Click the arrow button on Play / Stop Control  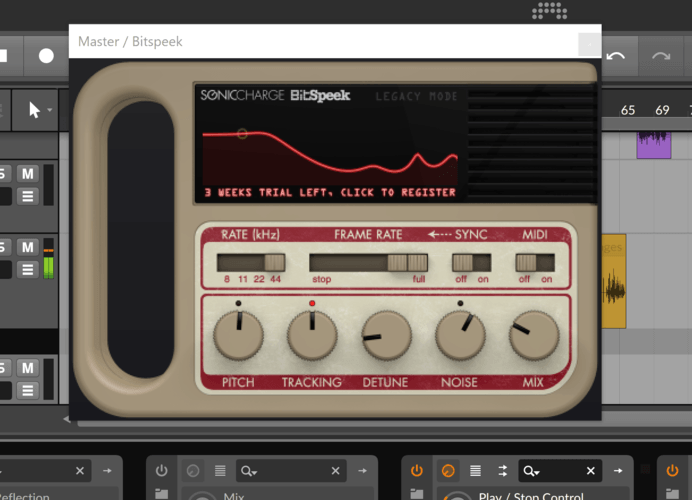tap(618, 471)
